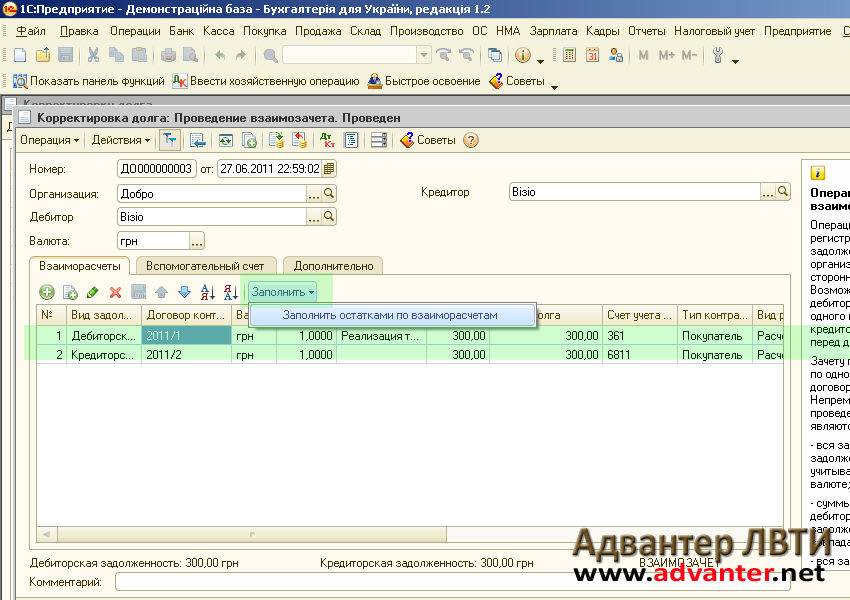The width and height of the screenshot is (850, 600).
Task: Click ellipsis select button for Валюта
Action: [197, 241]
